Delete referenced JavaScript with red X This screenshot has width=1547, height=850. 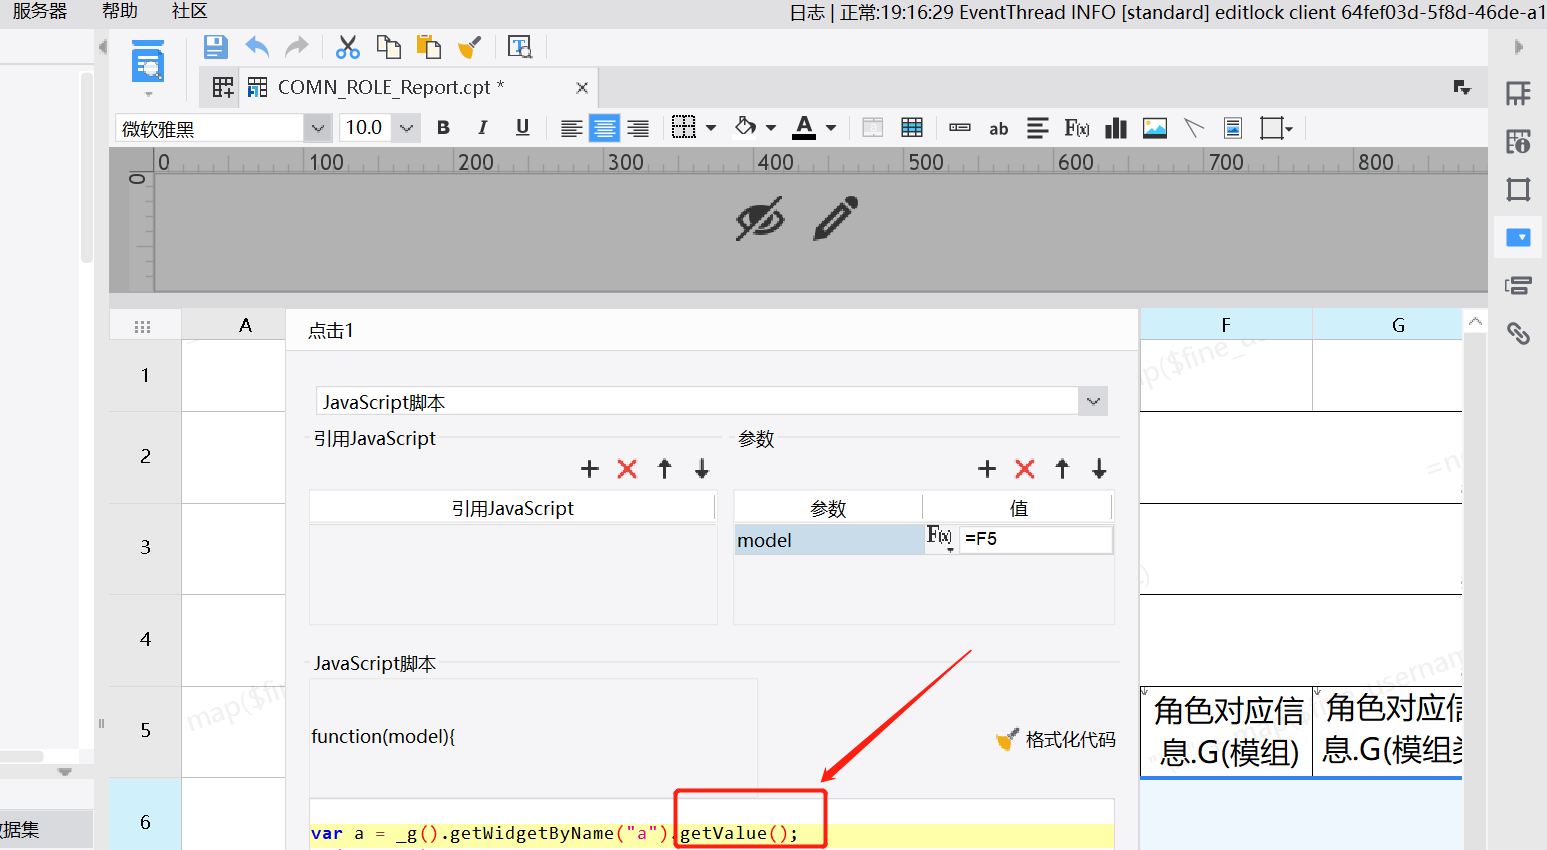click(x=627, y=469)
